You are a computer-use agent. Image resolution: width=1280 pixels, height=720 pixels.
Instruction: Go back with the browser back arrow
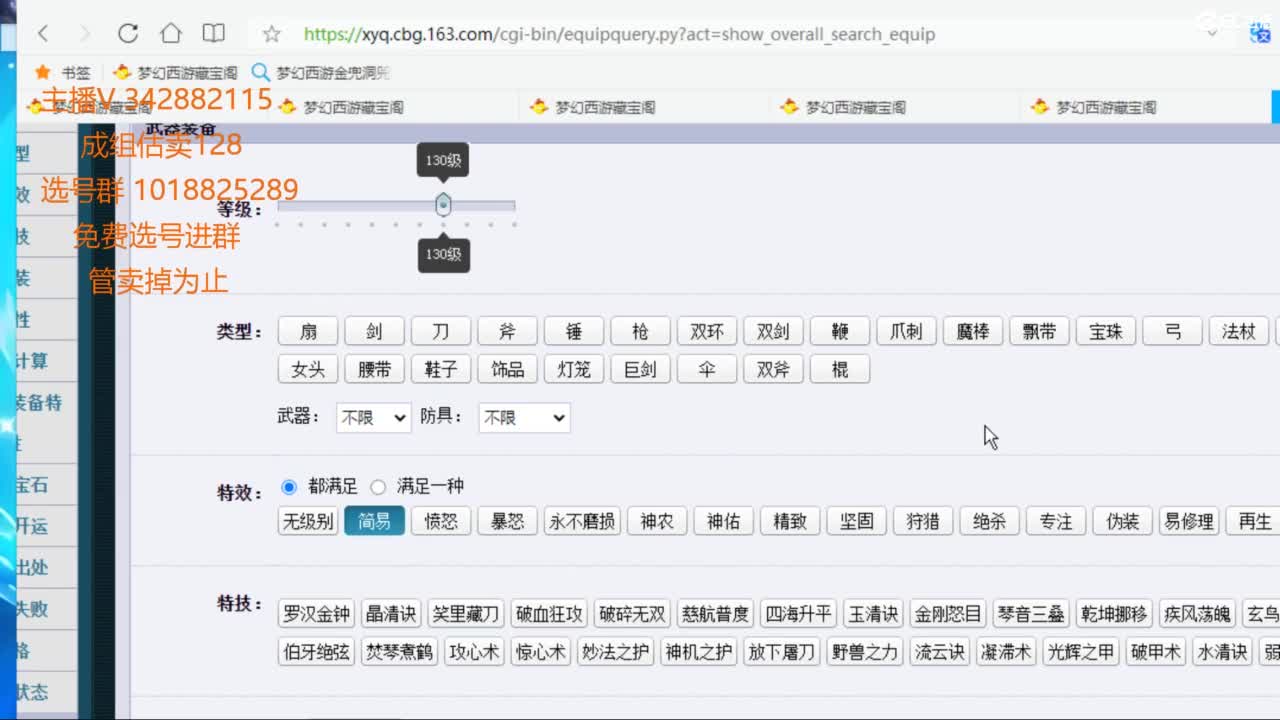43,34
